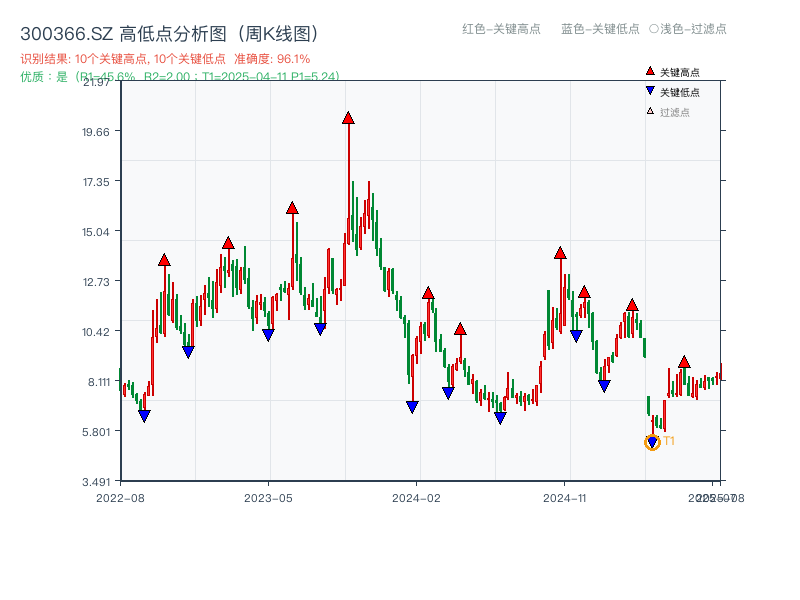Click the red triangle at the 2023-05 peak
This screenshot has width=800, height=600.
292,207
